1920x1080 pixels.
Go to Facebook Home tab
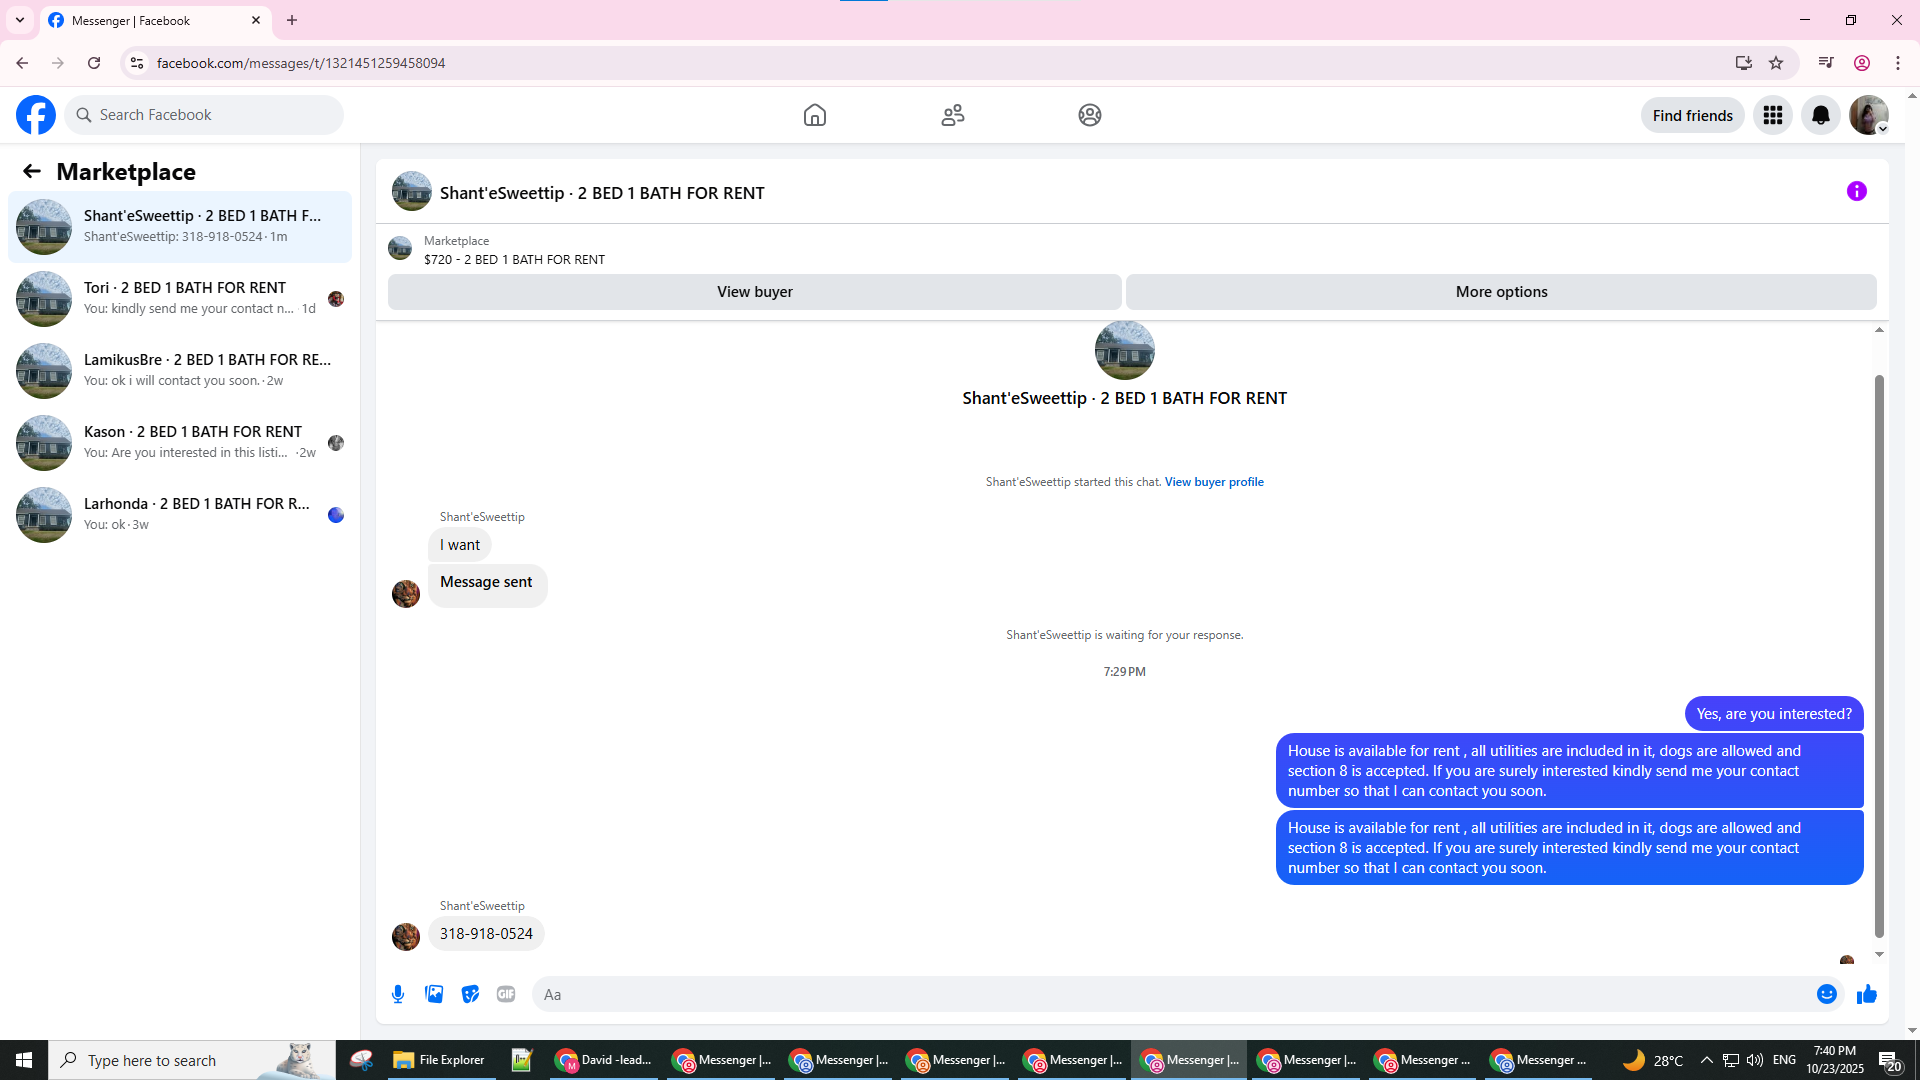pyautogui.click(x=814, y=115)
